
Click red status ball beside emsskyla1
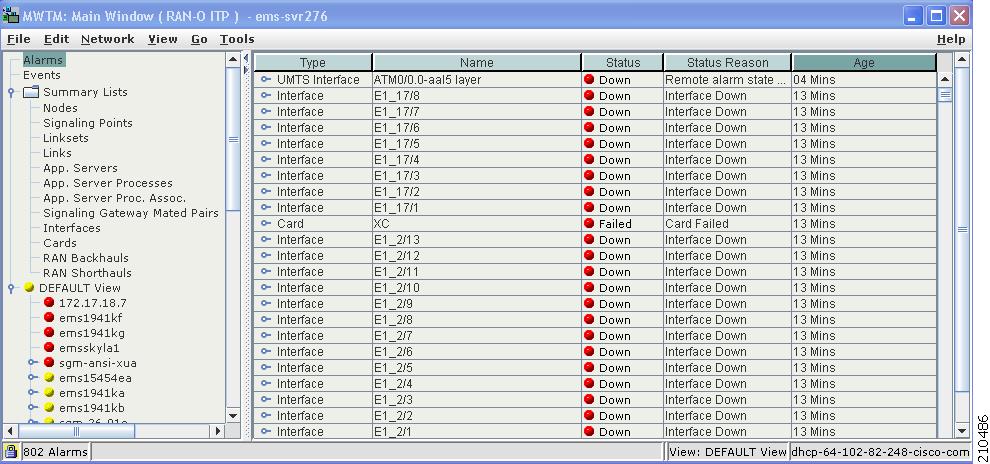point(49,348)
